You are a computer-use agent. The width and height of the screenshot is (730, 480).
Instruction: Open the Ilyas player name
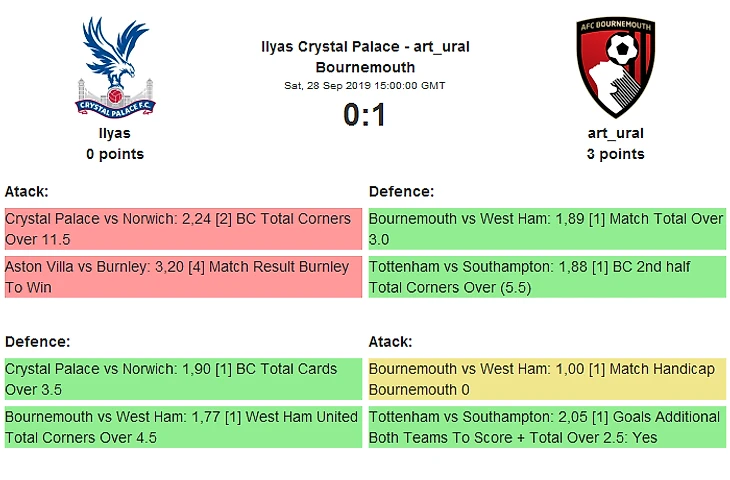click(x=115, y=133)
